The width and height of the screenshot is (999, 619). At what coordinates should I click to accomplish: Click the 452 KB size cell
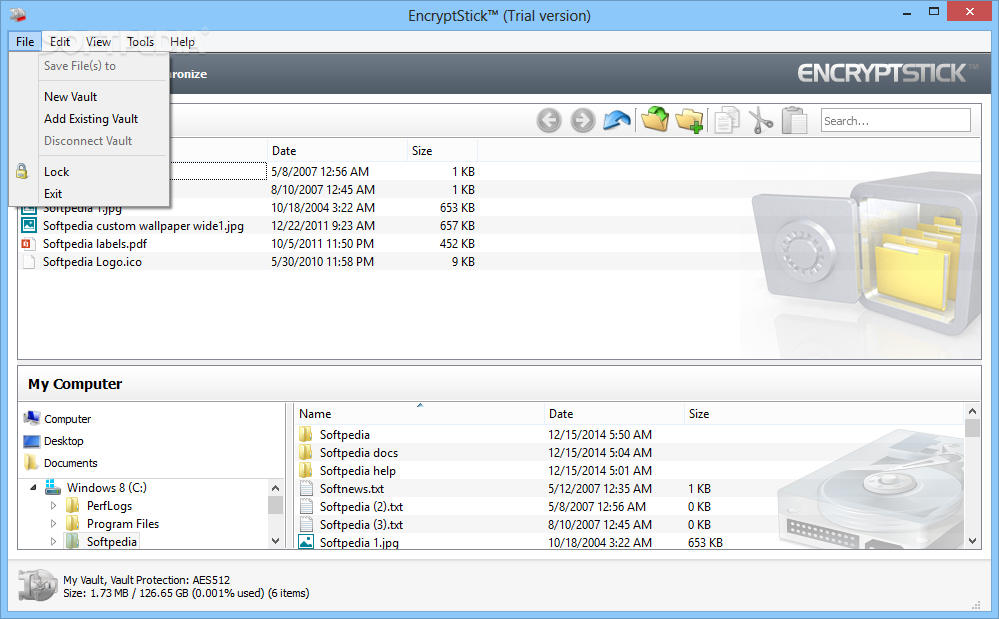tap(457, 244)
